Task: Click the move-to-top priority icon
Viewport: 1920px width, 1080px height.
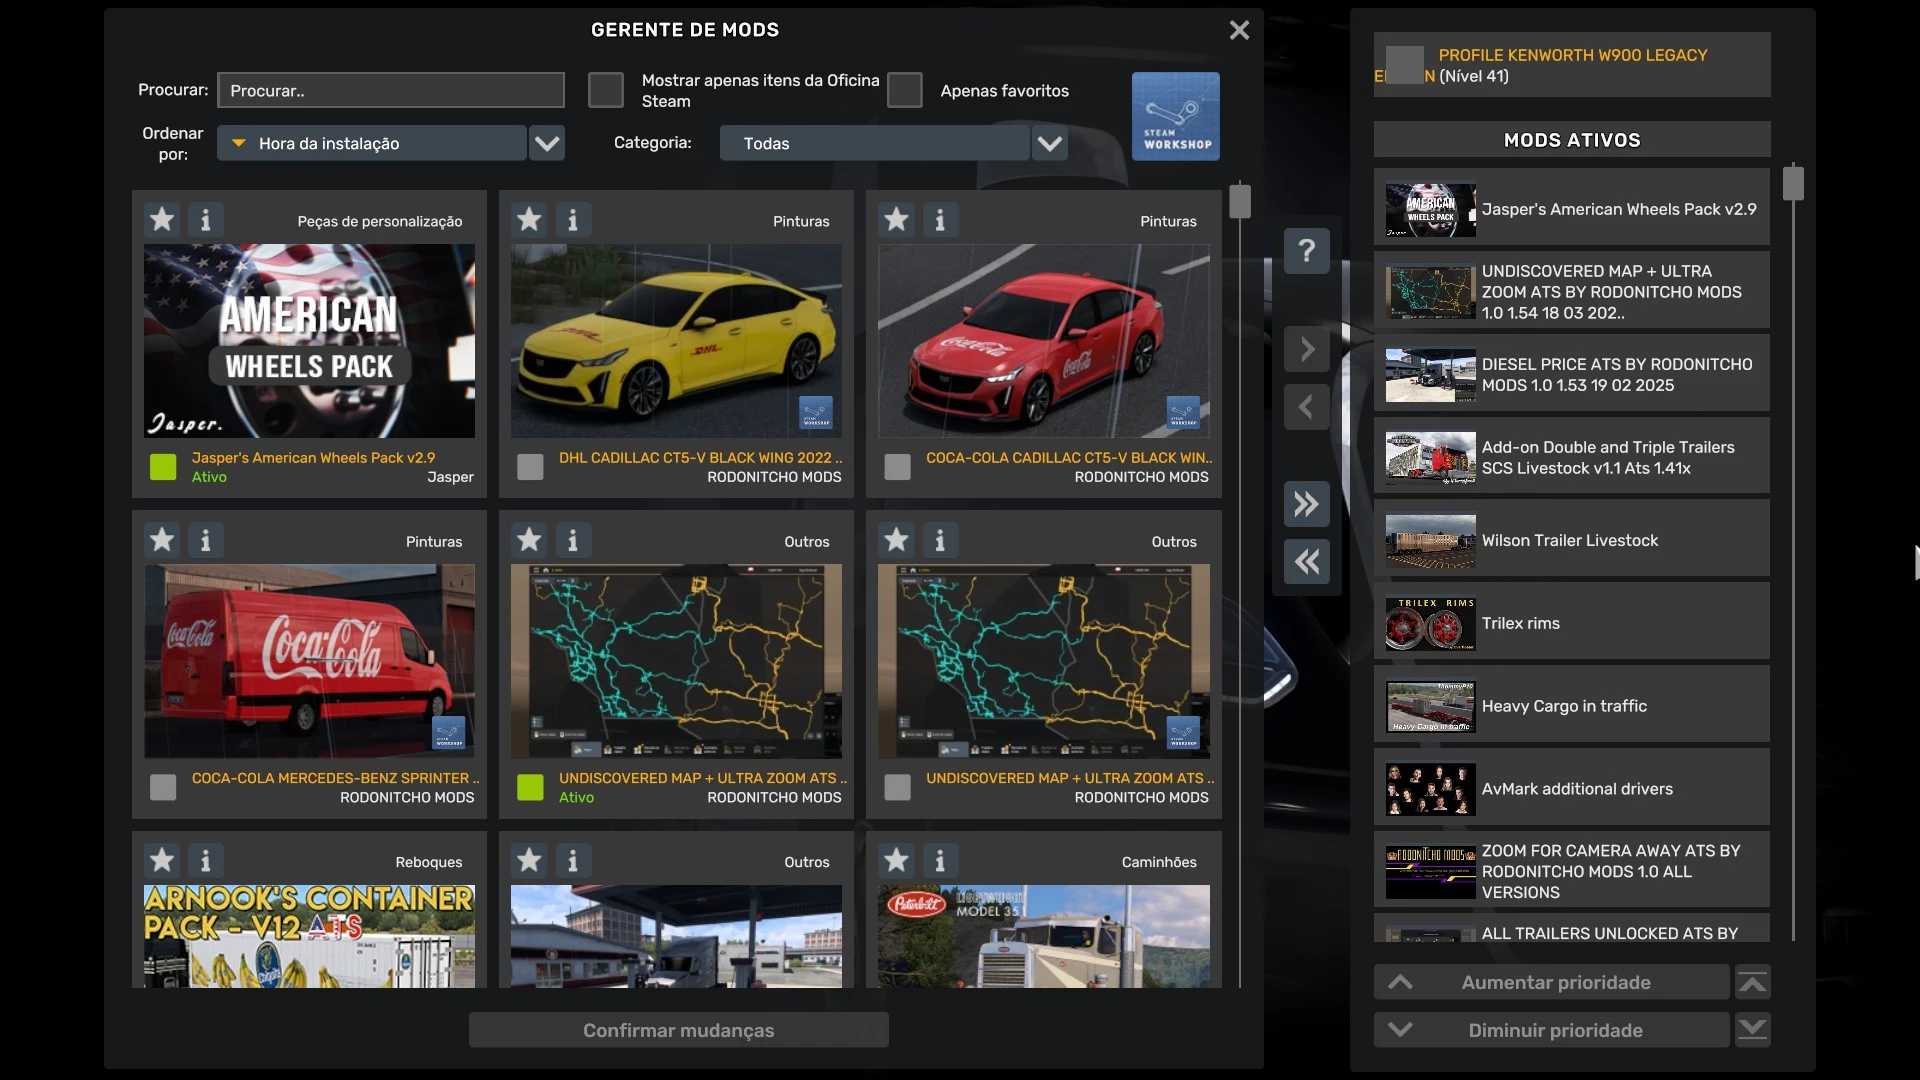Action: pyautogui.click(x=1752, y=983)
